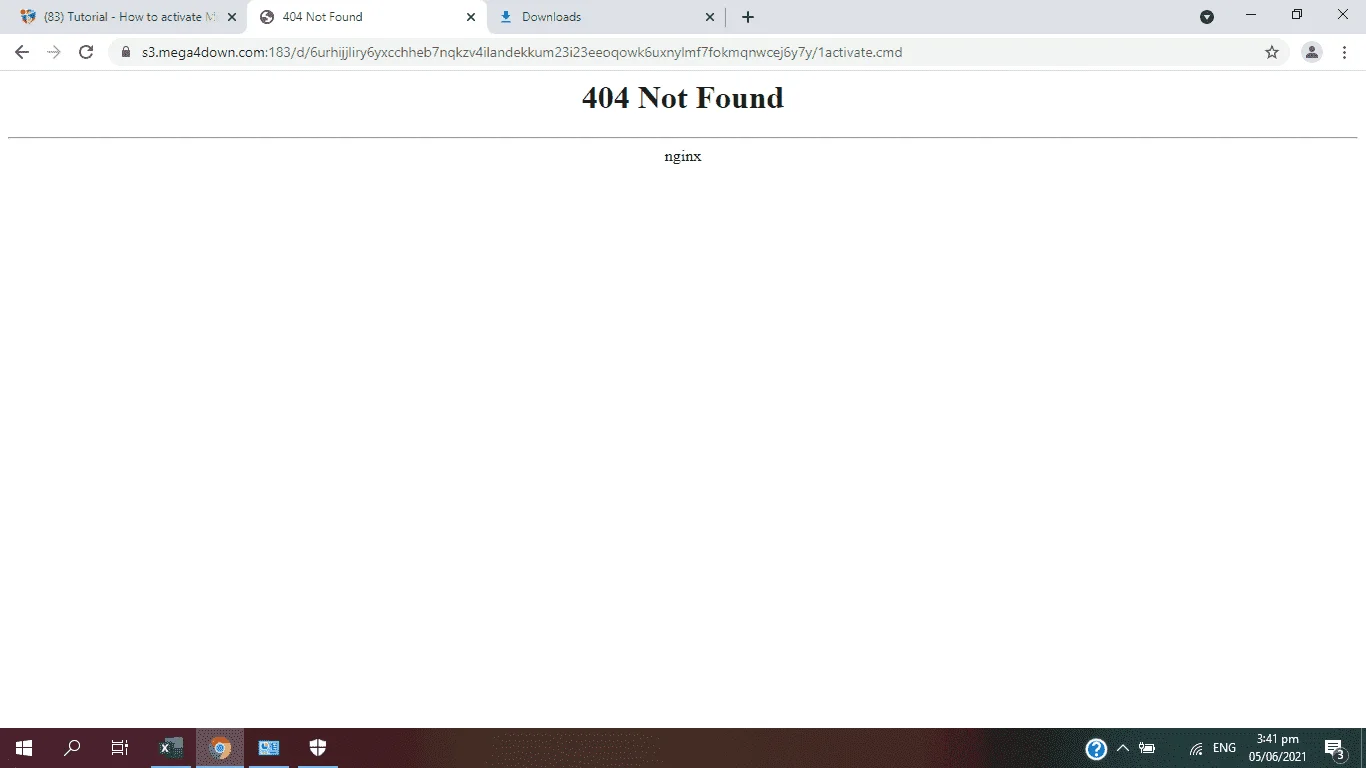Image resolution: width=1366 pixels, height=768 pixels.
Task: Open the Wi-Fi network tray icon
Action: click(x=1196, y=748)
